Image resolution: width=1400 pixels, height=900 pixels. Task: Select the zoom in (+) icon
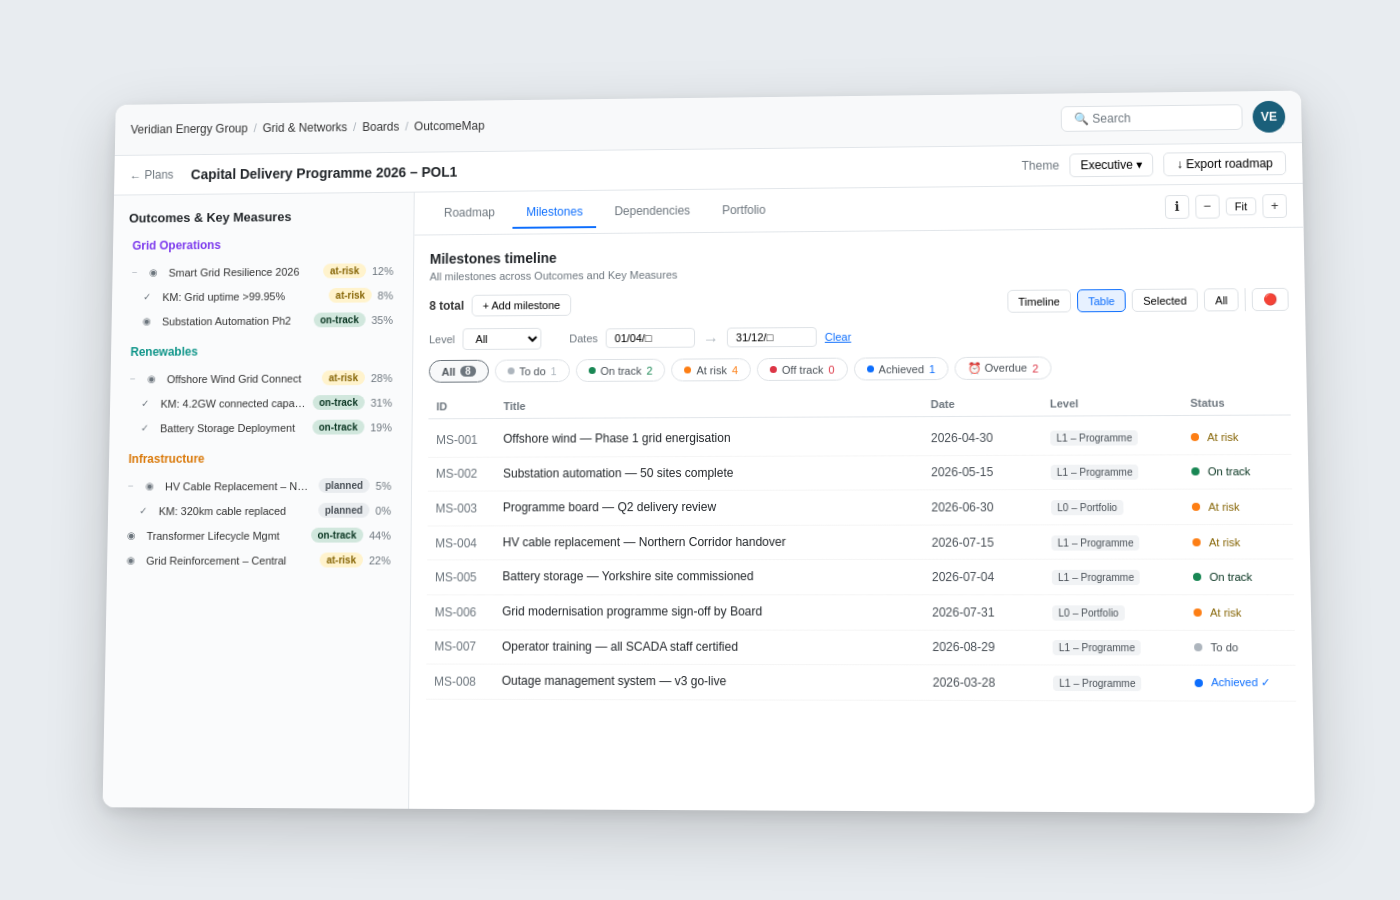1274,206
